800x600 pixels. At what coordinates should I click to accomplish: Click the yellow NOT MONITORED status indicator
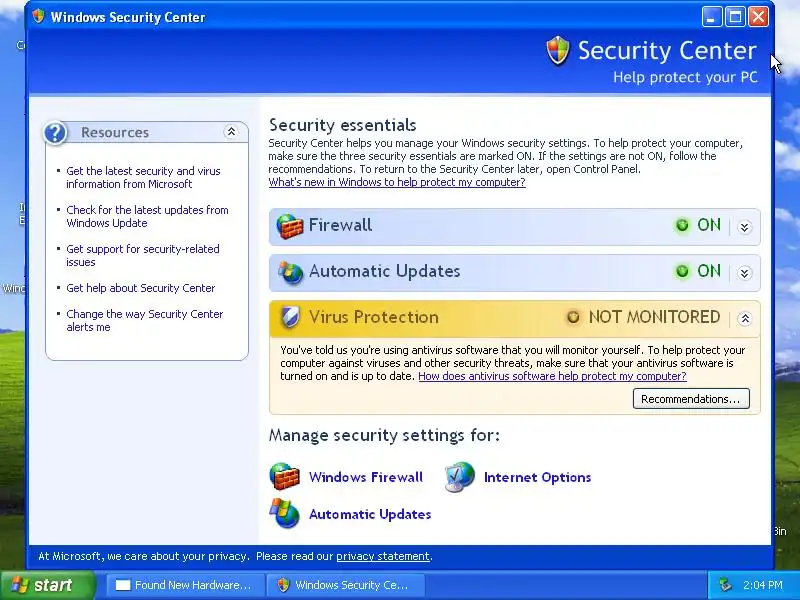[x=573, y=317]
